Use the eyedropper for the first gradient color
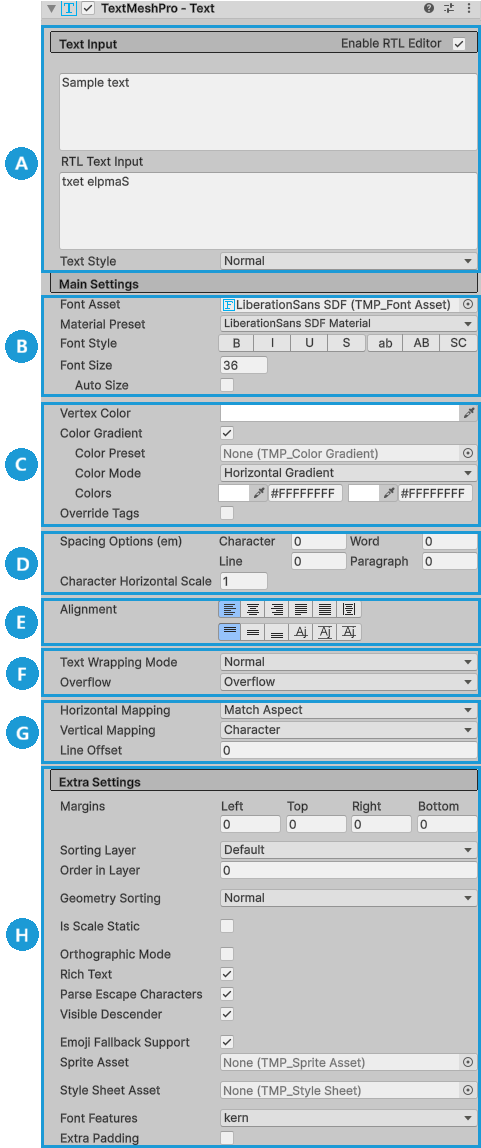Viewport: 481px width, 1148px height. 258,493
